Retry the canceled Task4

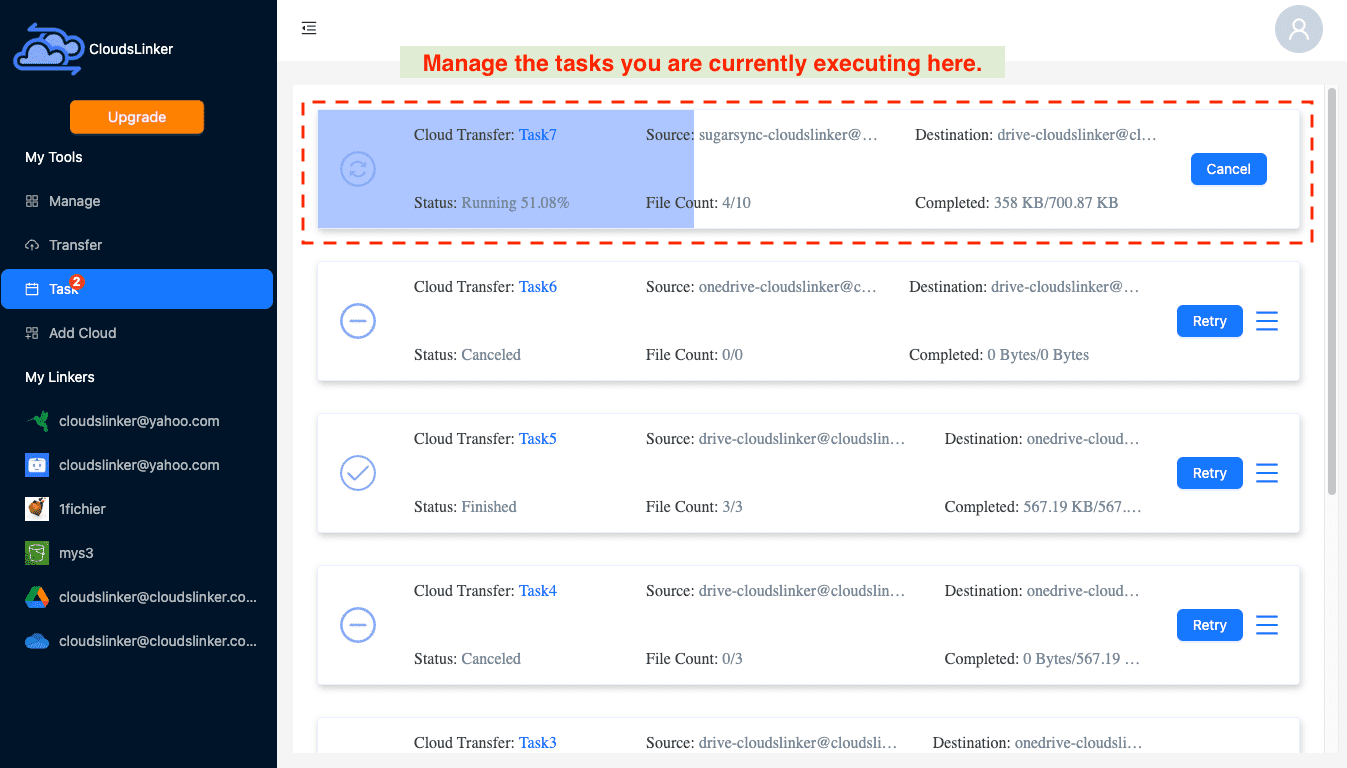(1210, 625)
